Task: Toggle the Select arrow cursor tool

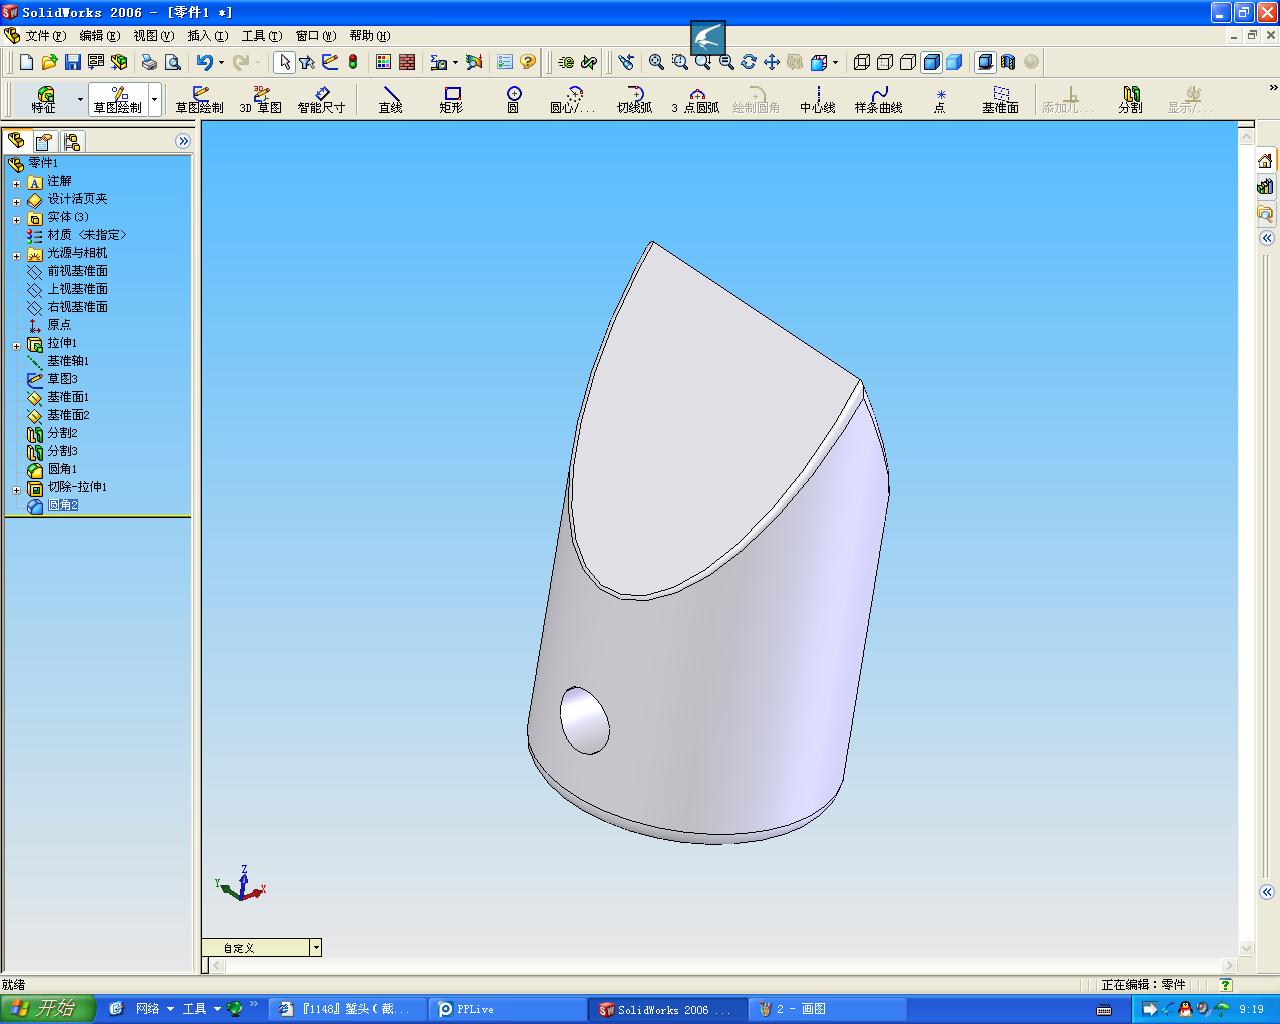Action: [284, 62]
